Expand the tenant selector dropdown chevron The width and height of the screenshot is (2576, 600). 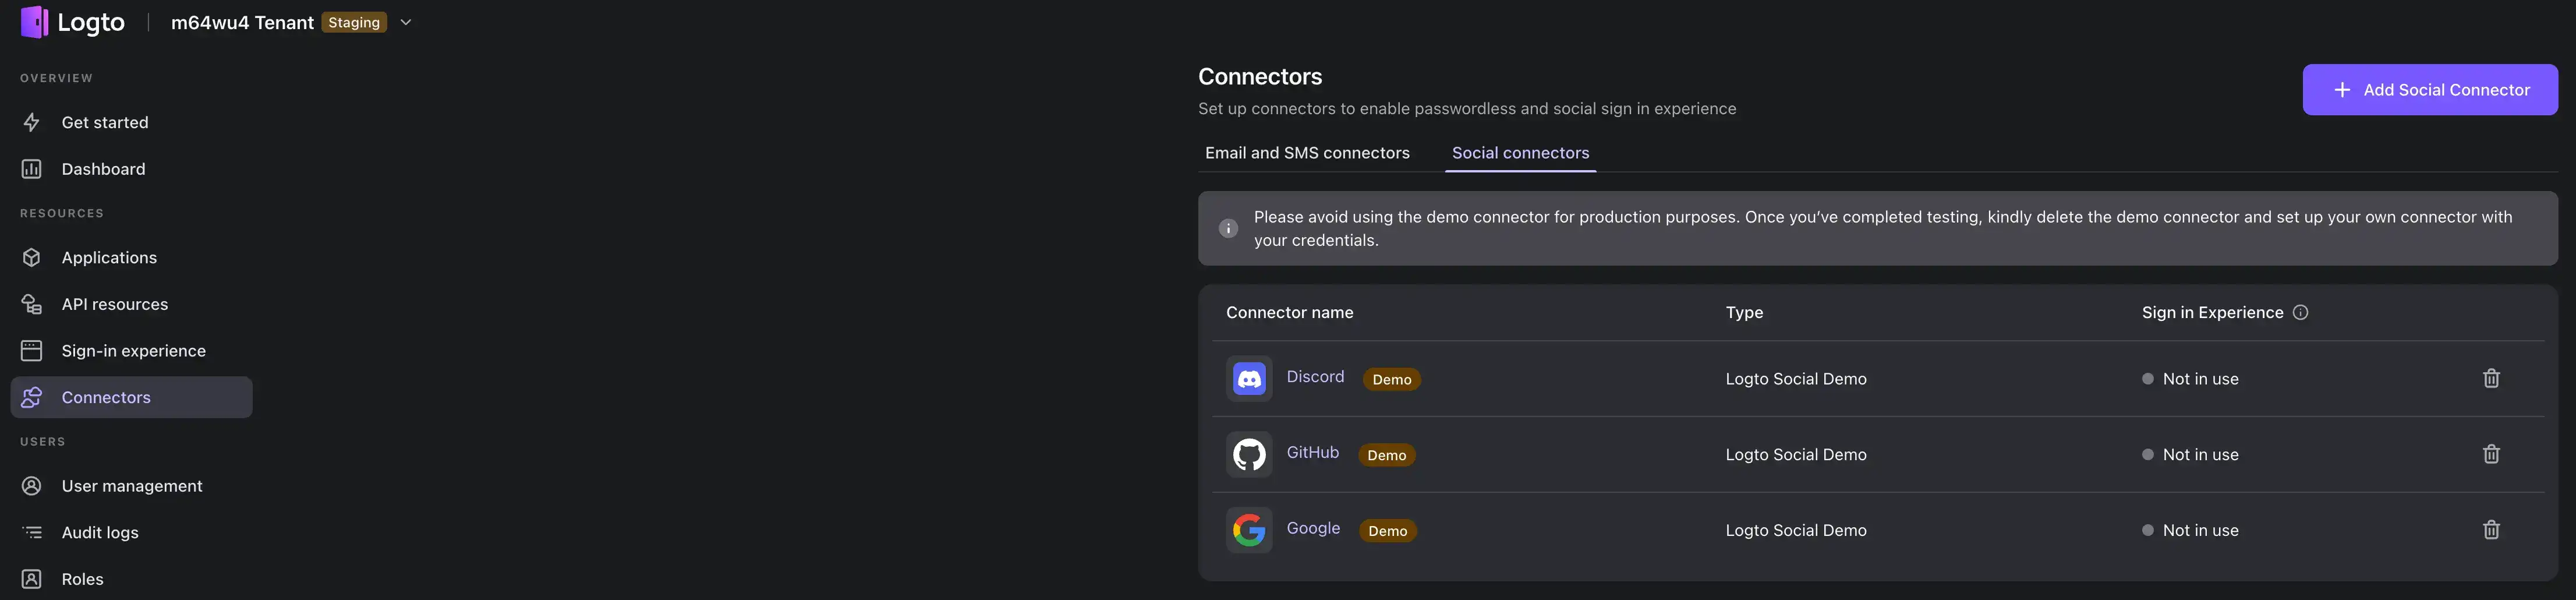click(405, 22)
